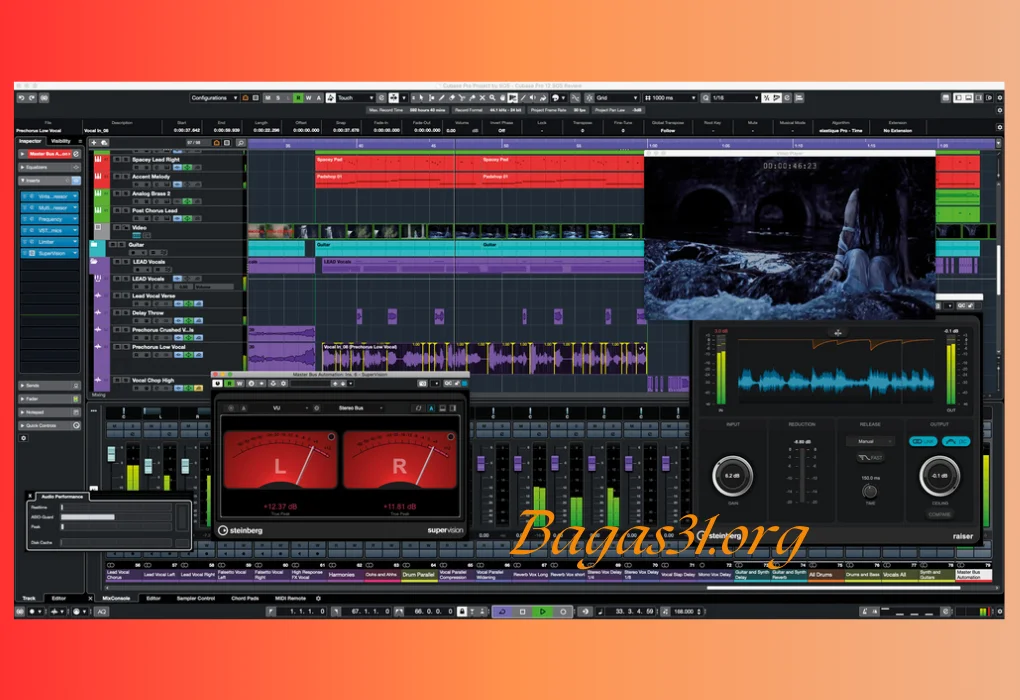Open the Configurations dropdown
1020x700 pixels.
(x=214, y=98)
